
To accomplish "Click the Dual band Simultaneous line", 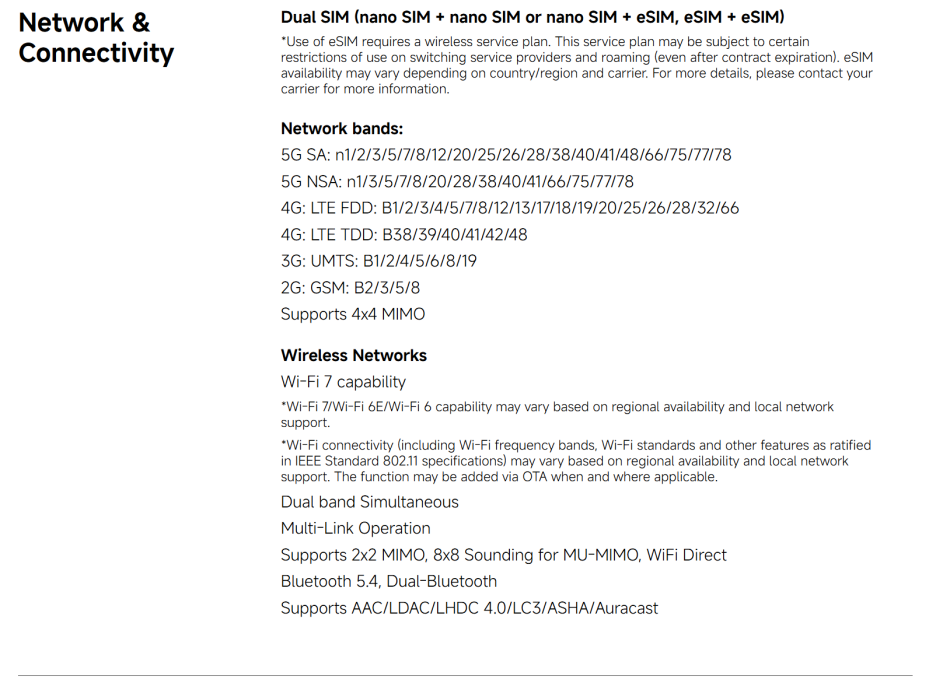I will point(370,502).
